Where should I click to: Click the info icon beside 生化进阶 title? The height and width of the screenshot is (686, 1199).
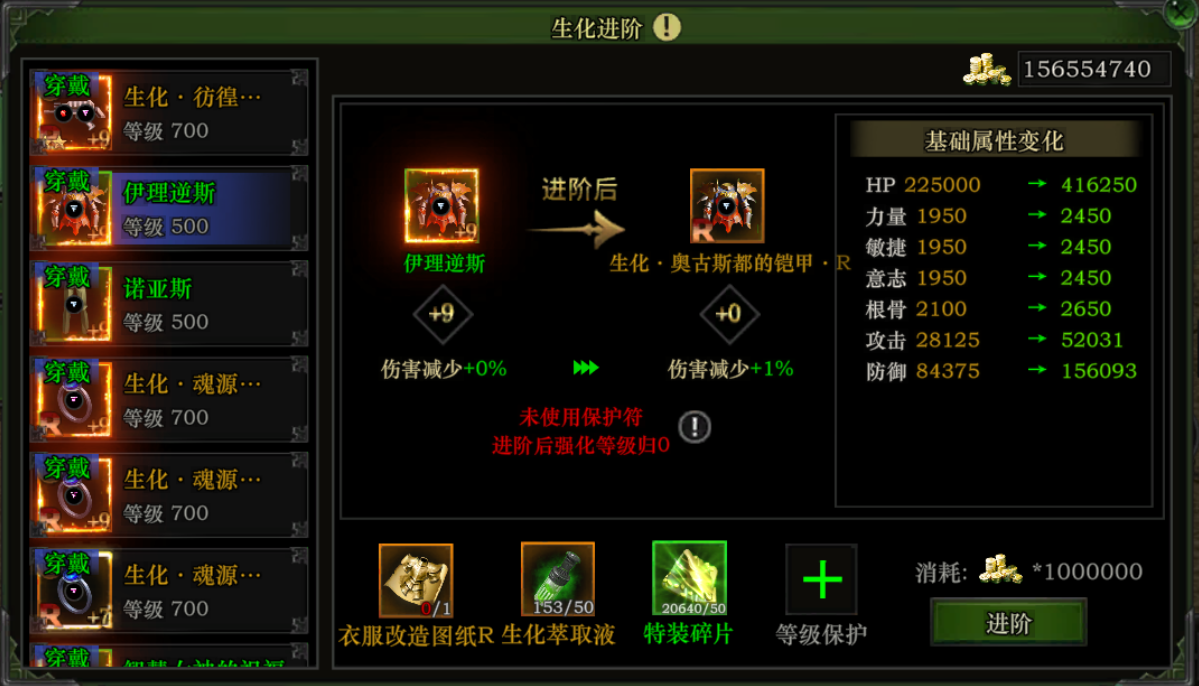click(x=667, y=27)
